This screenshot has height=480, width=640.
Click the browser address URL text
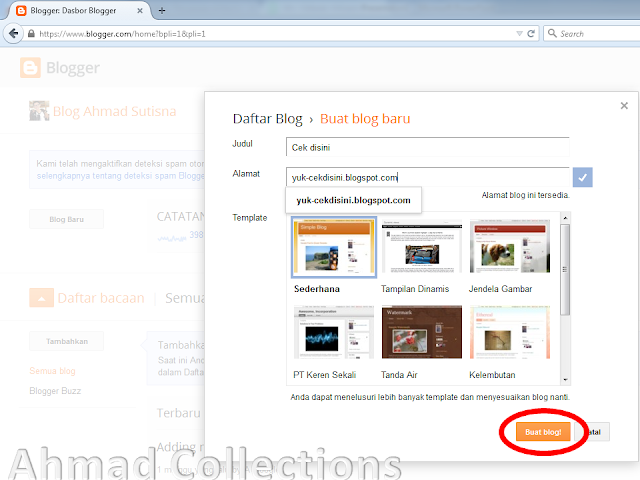tap(122, 34)
